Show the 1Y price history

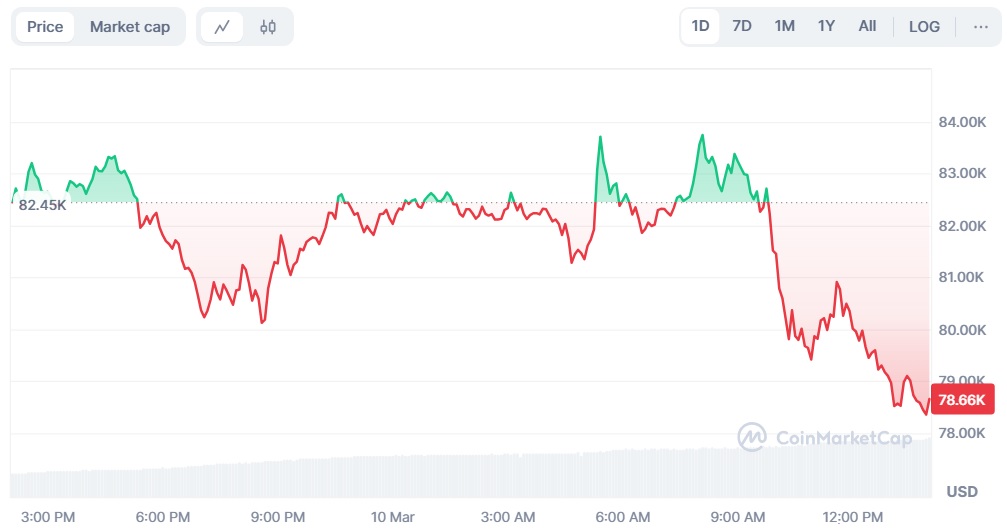tap(826, 26)
